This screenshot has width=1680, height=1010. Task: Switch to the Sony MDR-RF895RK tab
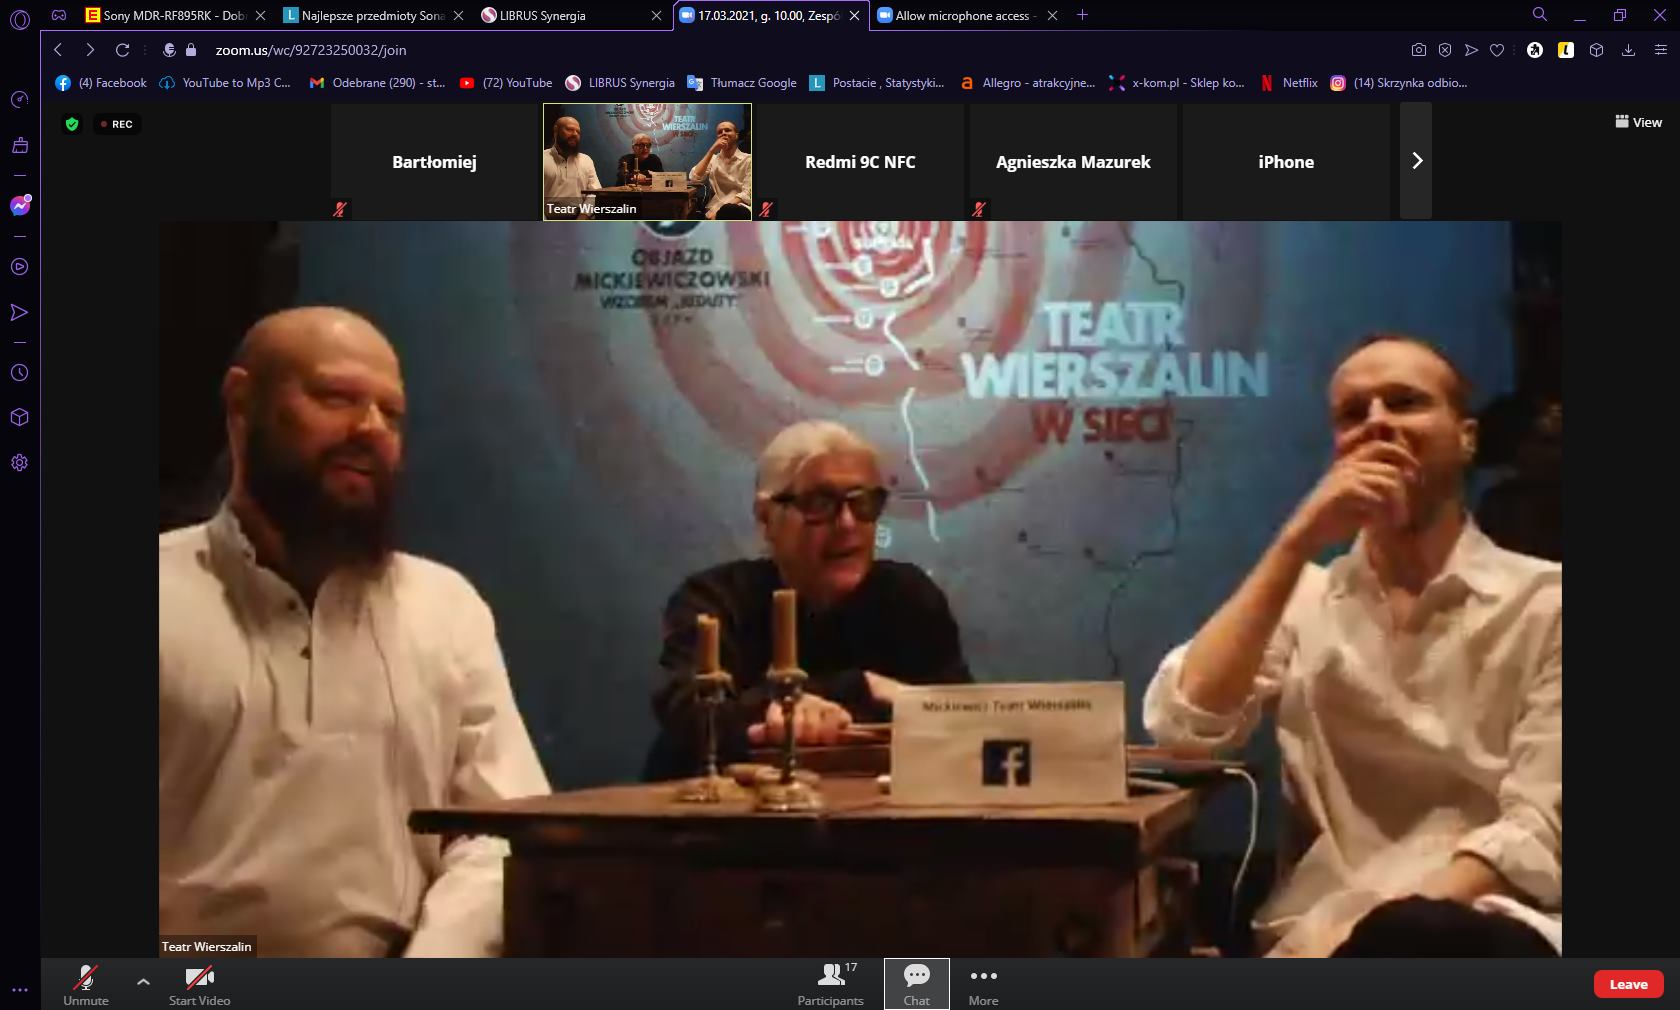tap(170, 15)
